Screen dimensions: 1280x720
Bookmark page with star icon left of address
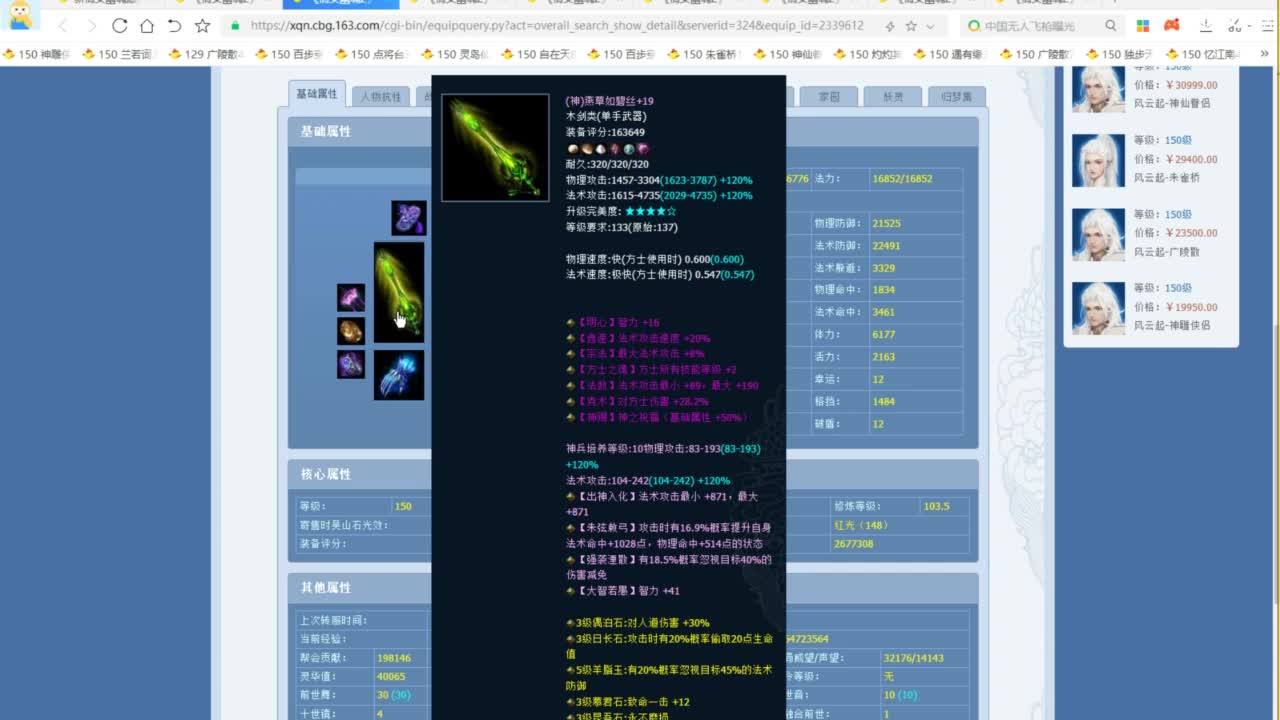[202, 26]
